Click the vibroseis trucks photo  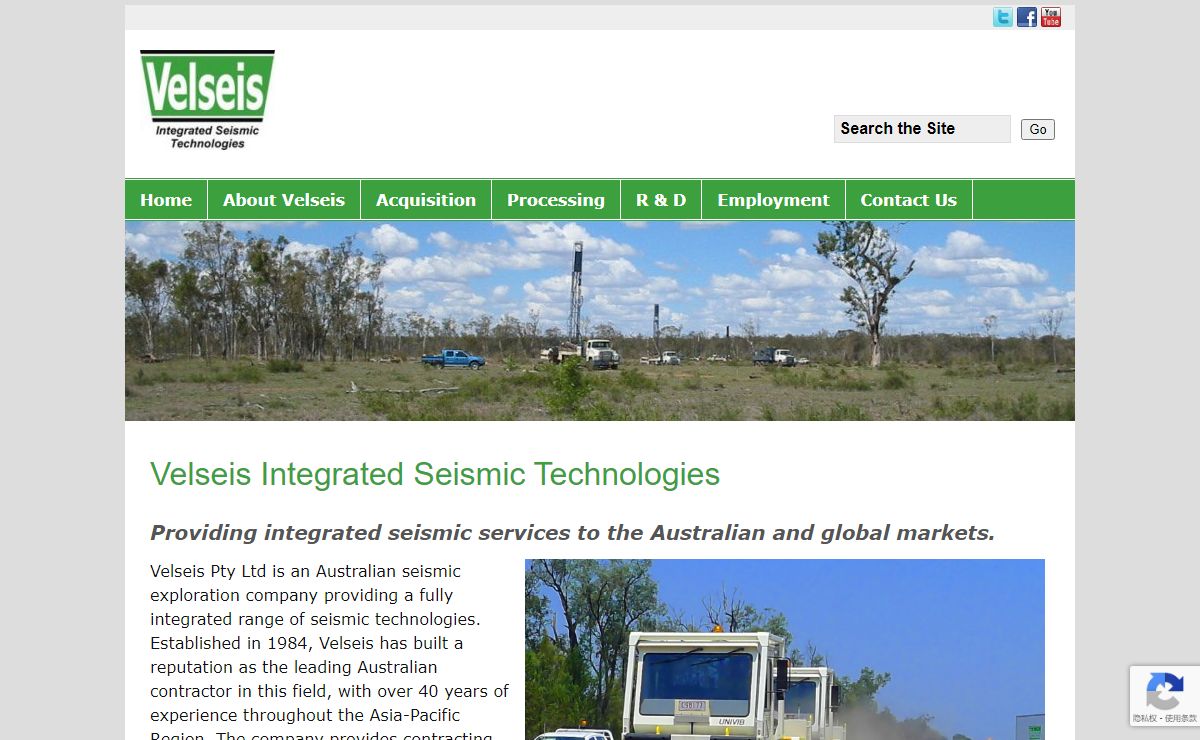click(785, 650)
